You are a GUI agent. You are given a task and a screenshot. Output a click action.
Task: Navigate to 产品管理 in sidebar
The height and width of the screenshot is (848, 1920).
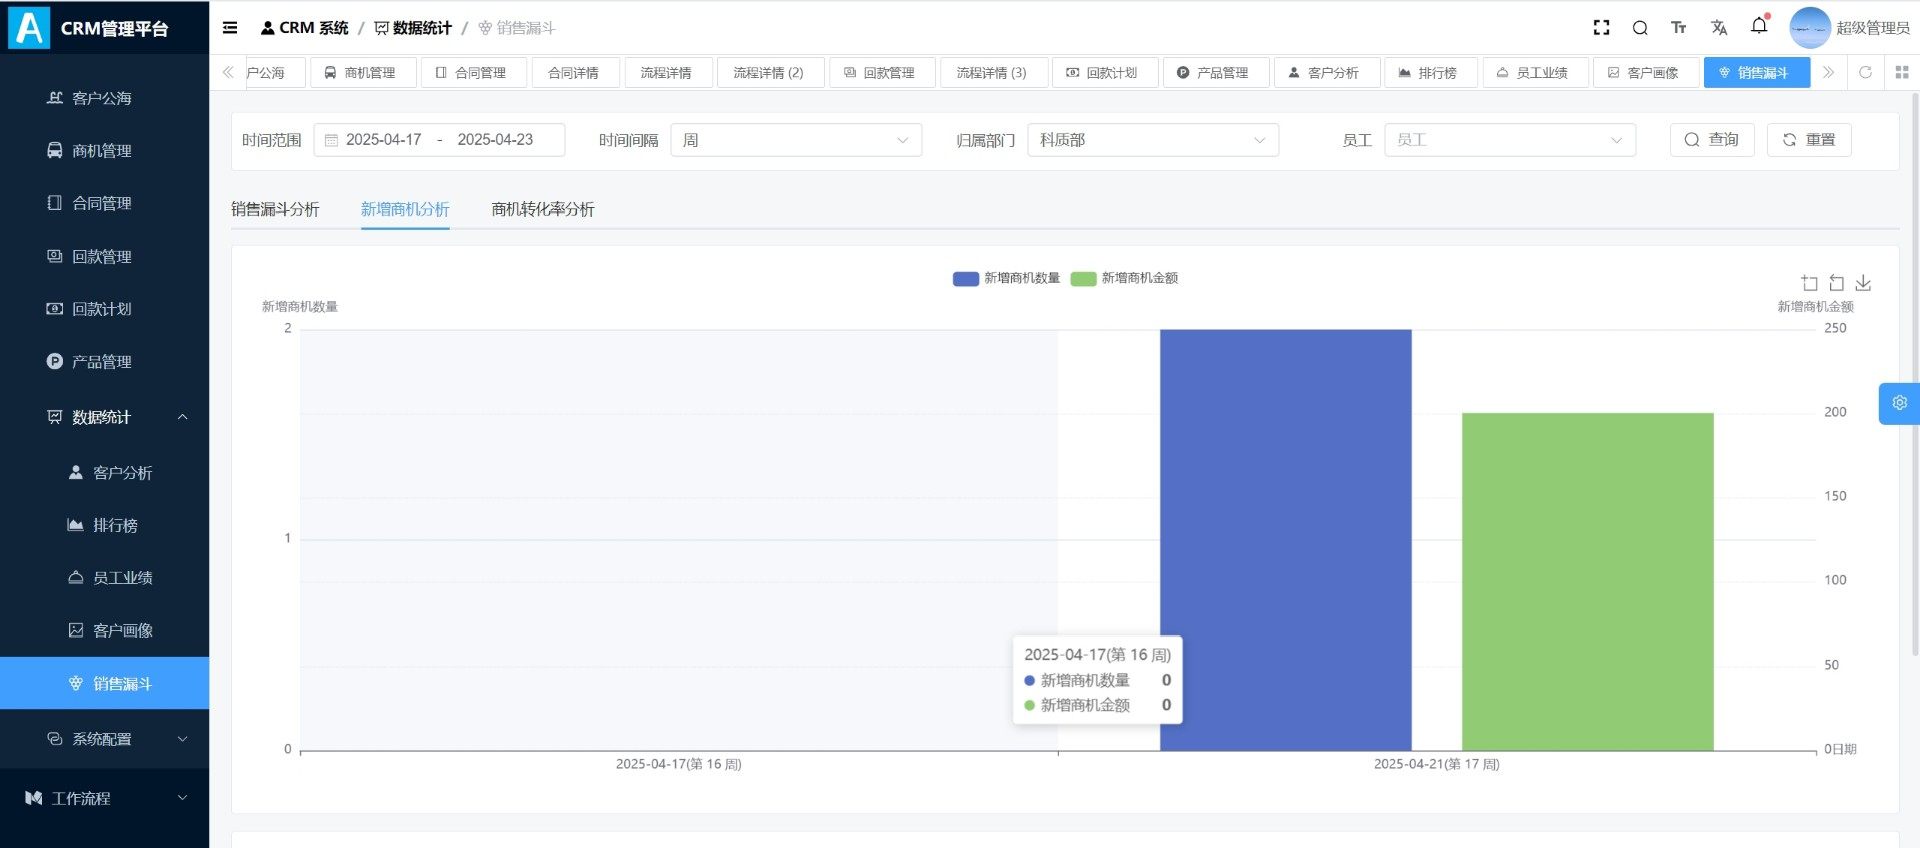click(105, 362)
